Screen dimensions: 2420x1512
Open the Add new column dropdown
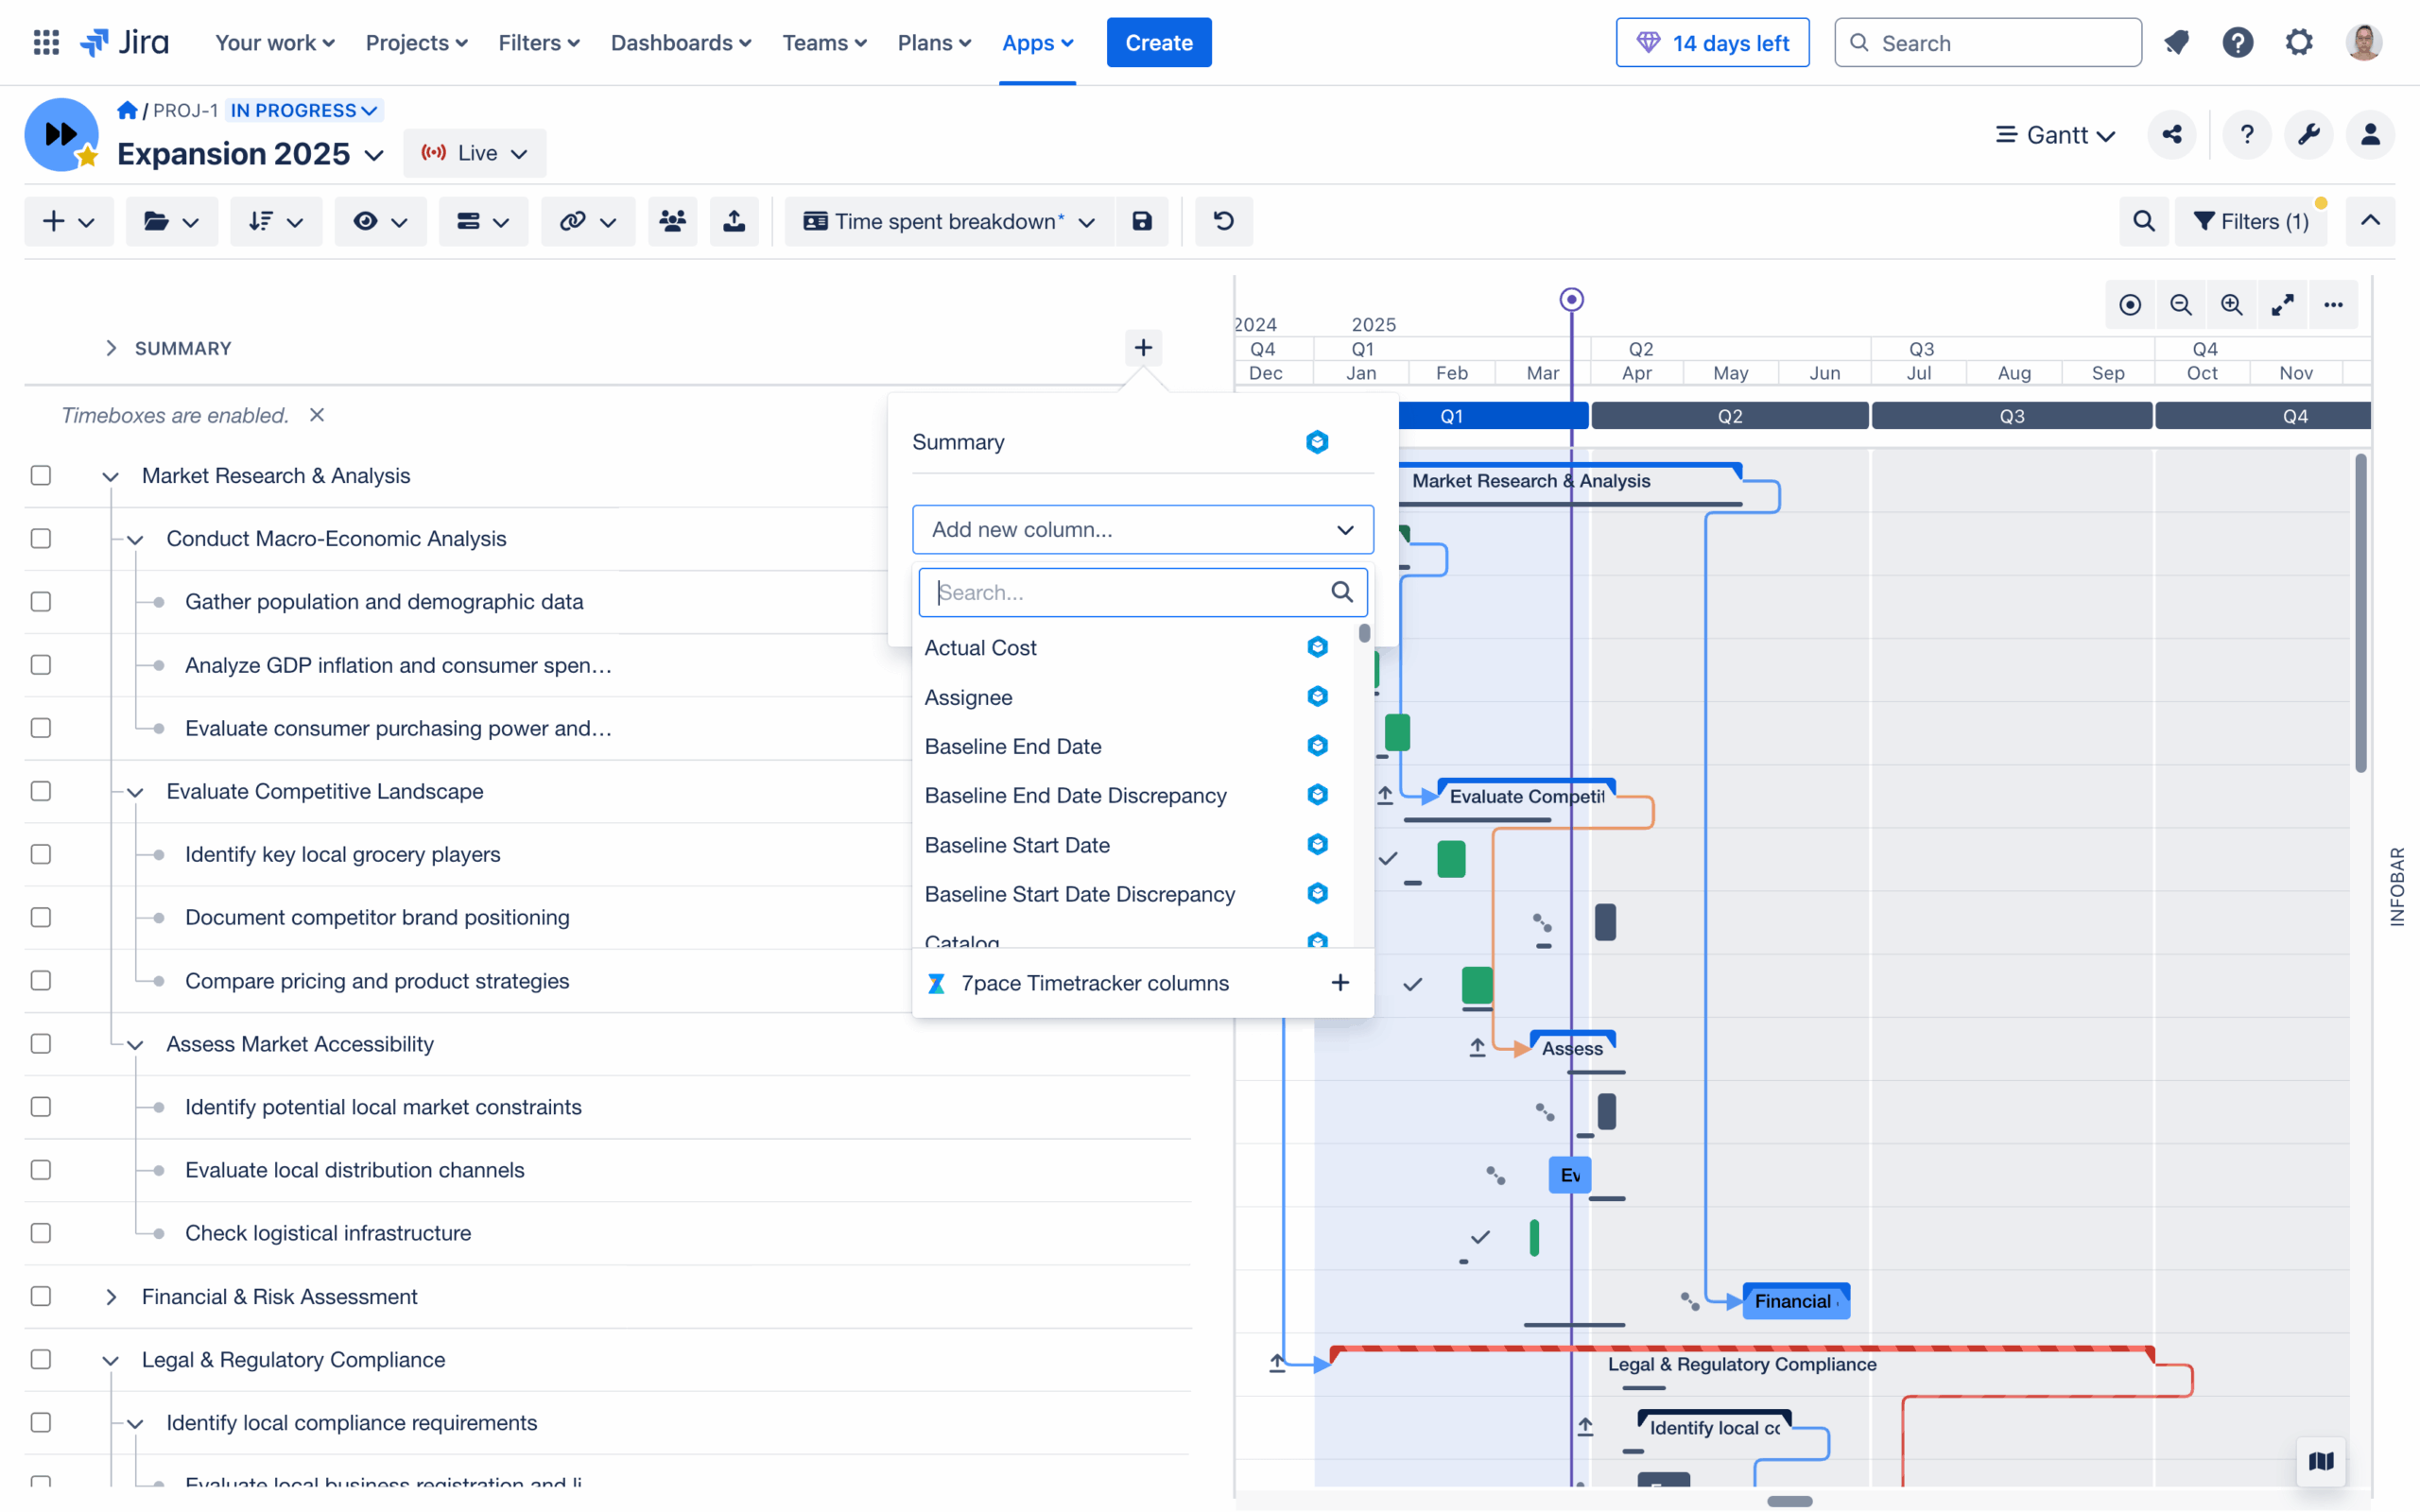point(1142,529)
